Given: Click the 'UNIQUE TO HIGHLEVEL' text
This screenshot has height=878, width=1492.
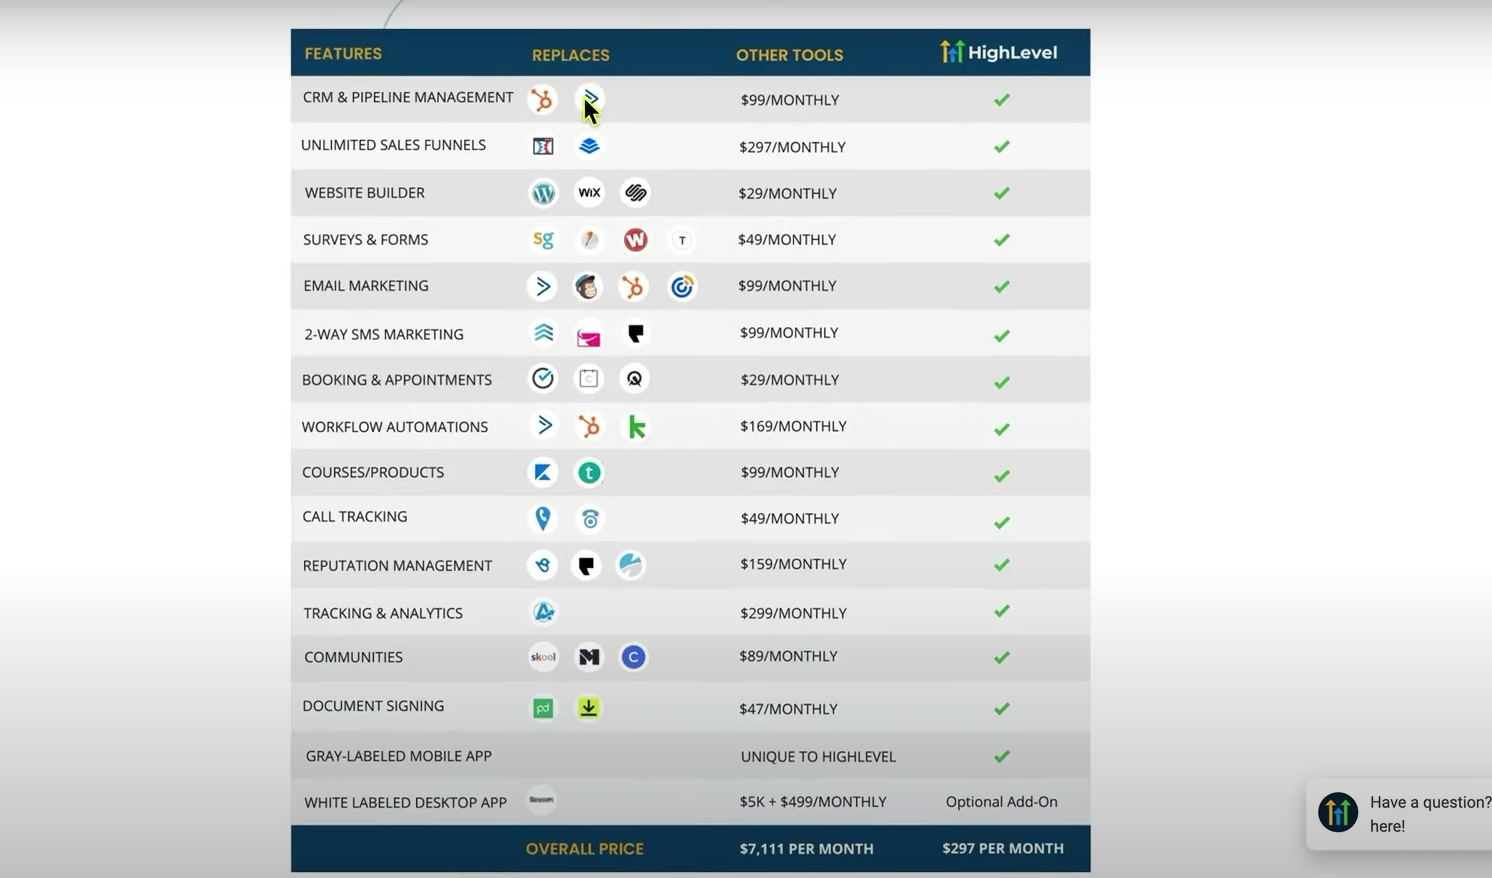Looking at the screenshot, I should (x=818, y=757).
